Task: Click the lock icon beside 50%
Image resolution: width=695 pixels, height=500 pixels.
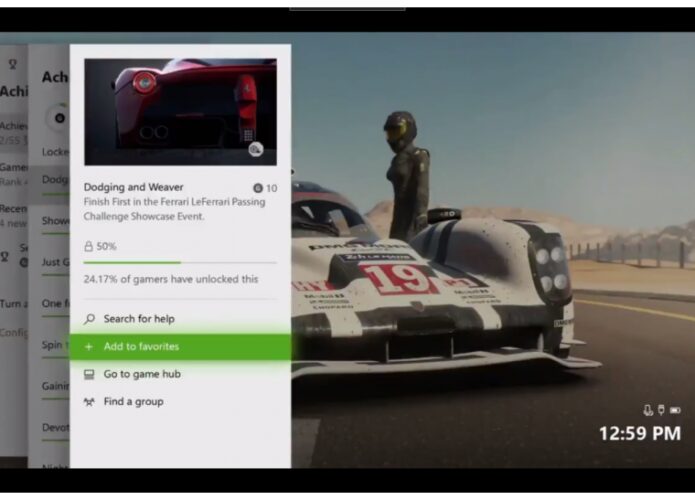Action: tap(88, 246)
